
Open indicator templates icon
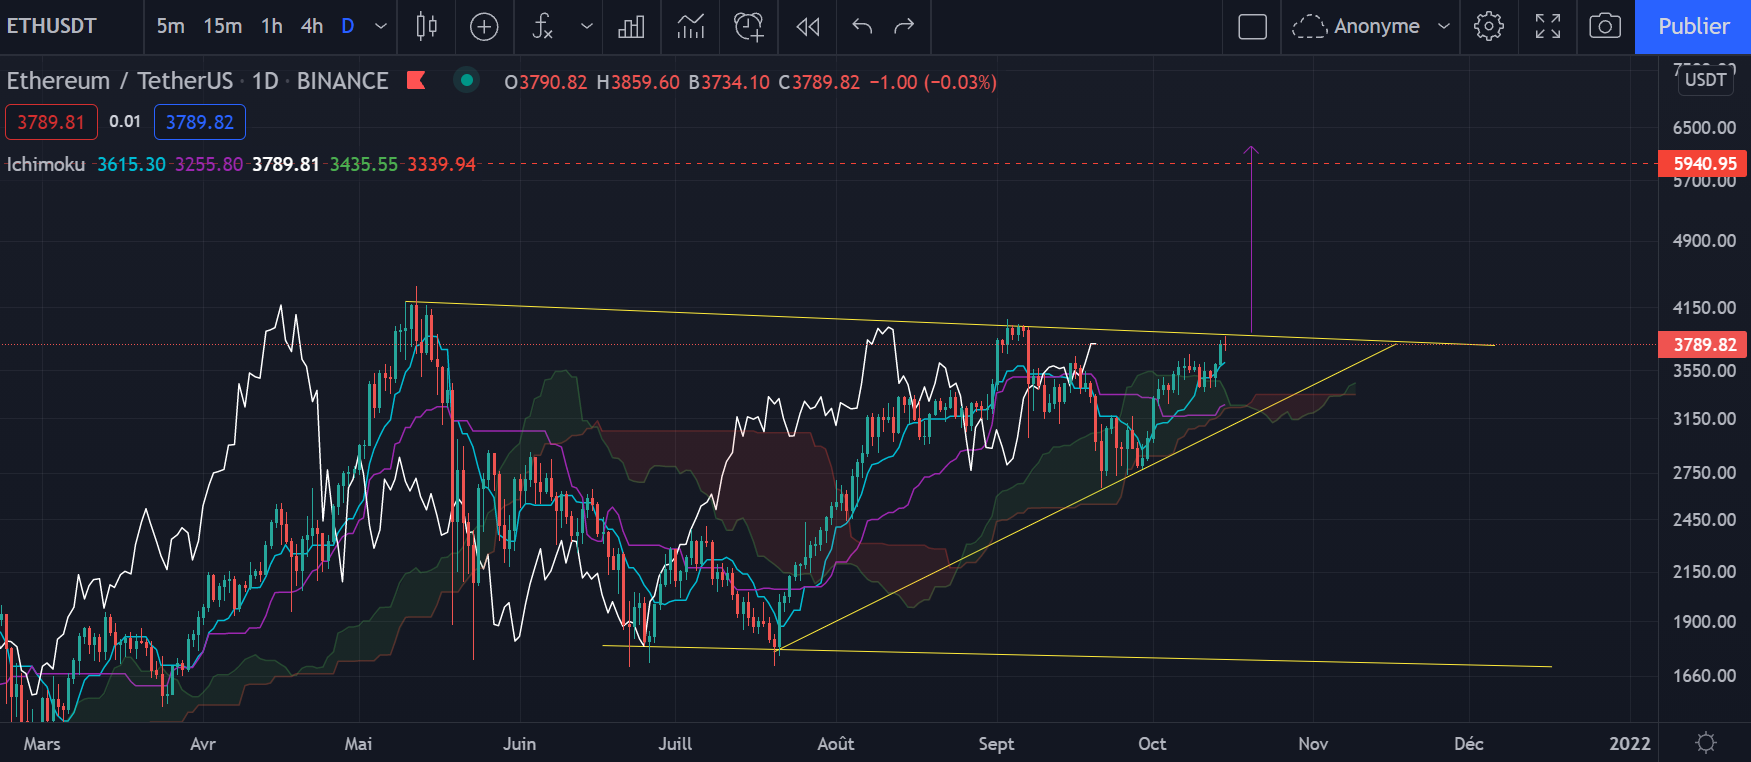point(690,27)
